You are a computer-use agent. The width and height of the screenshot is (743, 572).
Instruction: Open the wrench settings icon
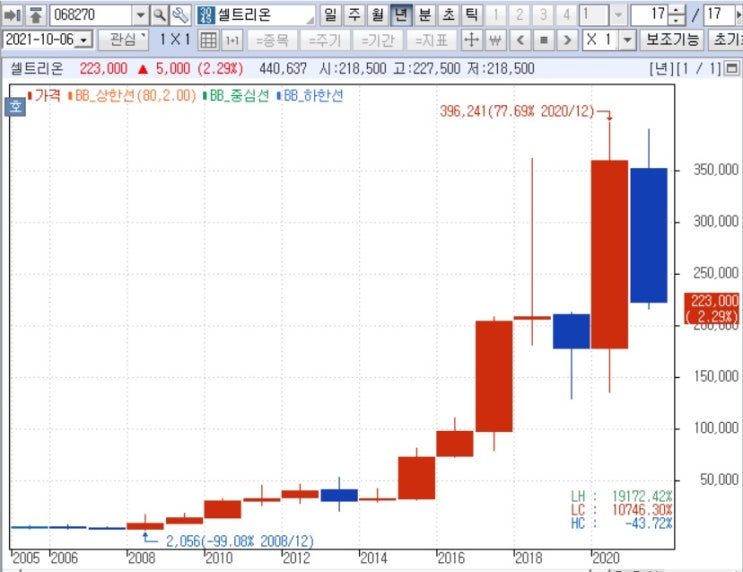point(181,15)
